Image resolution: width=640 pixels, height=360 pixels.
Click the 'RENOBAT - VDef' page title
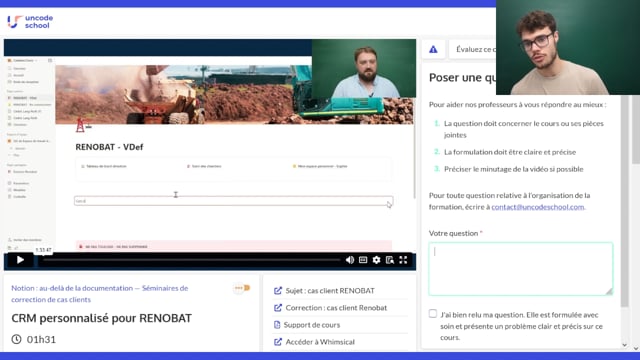tap(109, 147)
